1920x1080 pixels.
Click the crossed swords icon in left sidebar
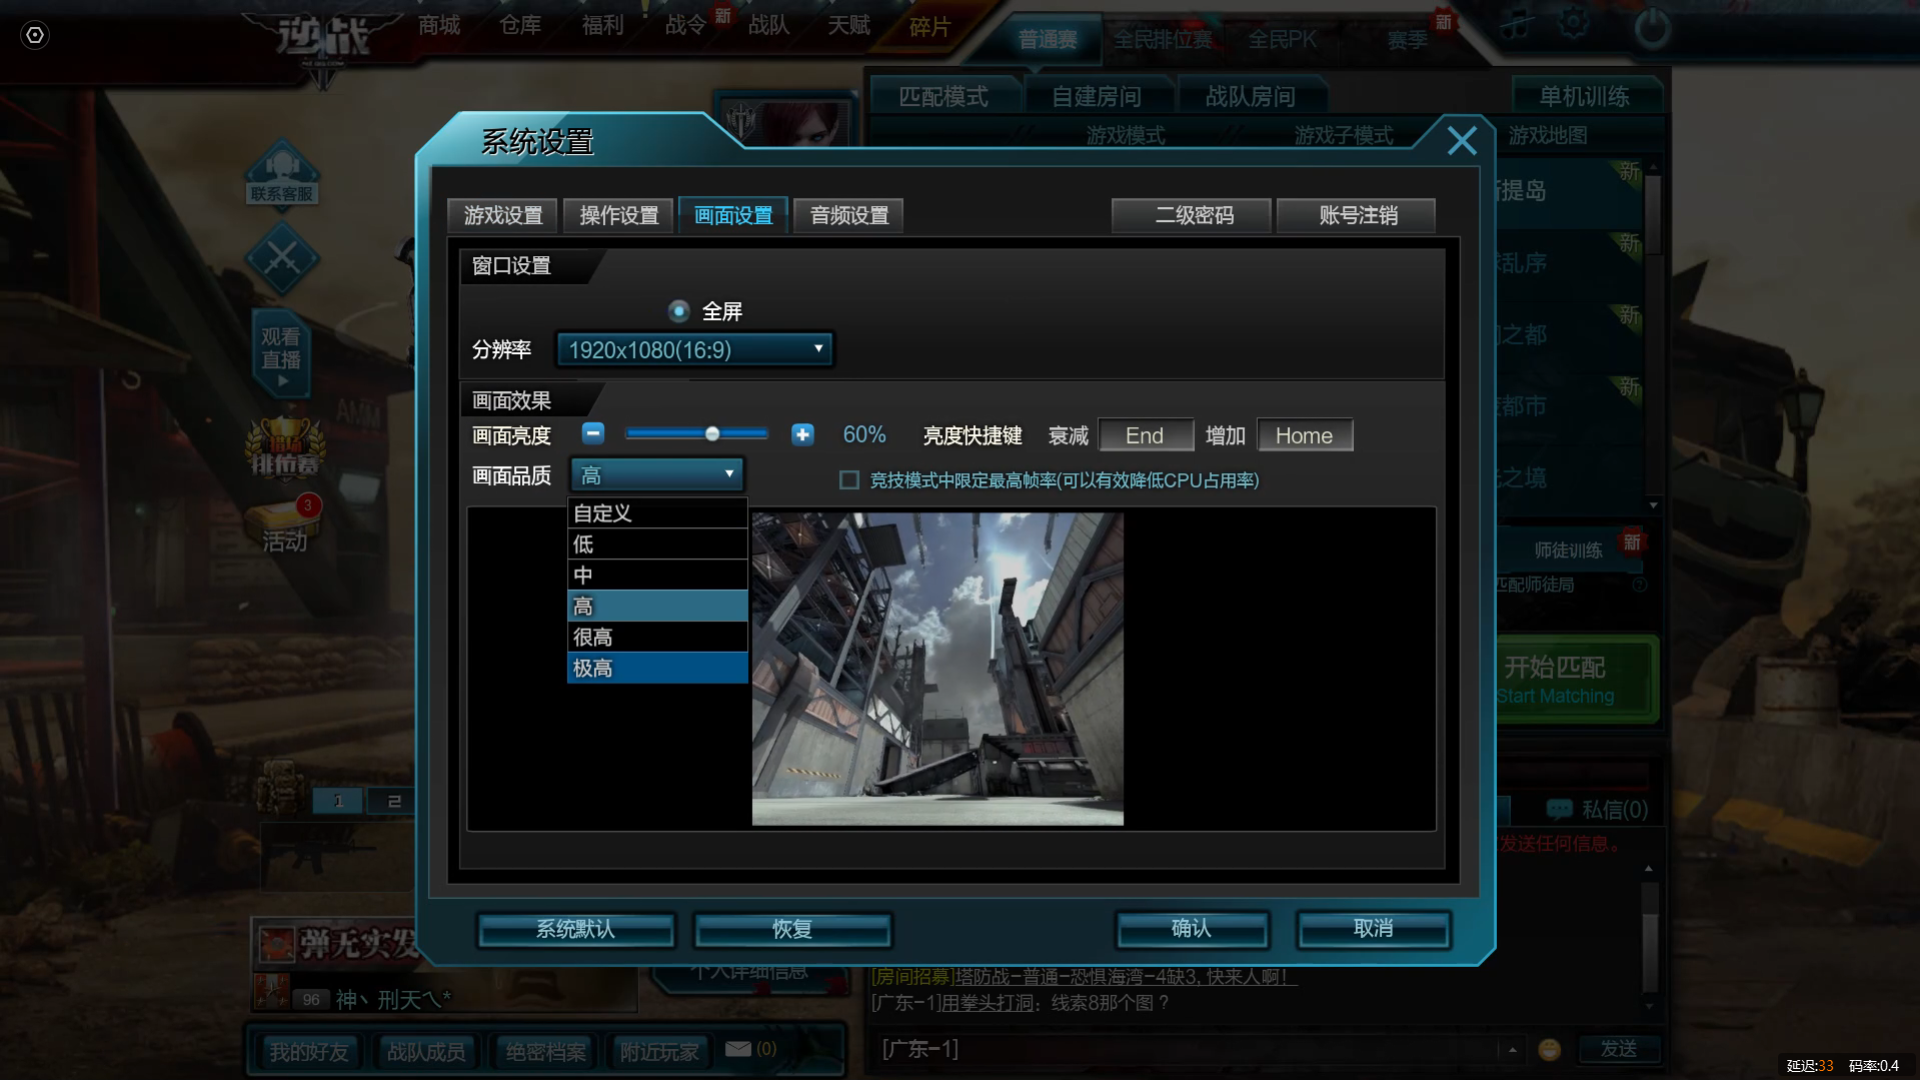pyautogui.click(x=282, y=258)
